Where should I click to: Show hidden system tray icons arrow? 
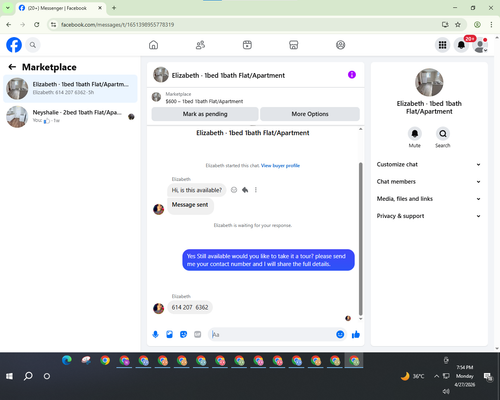[x=436, y=376]
